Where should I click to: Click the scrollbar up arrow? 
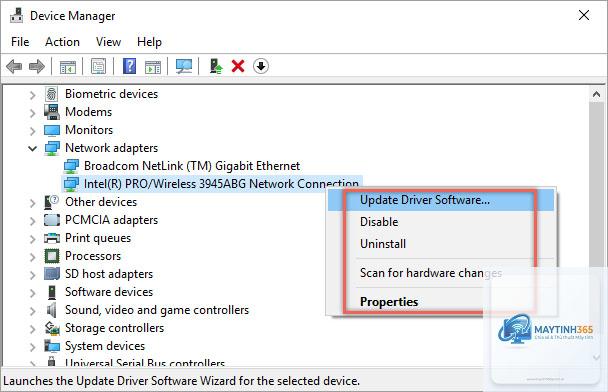[x=596, y=94]
